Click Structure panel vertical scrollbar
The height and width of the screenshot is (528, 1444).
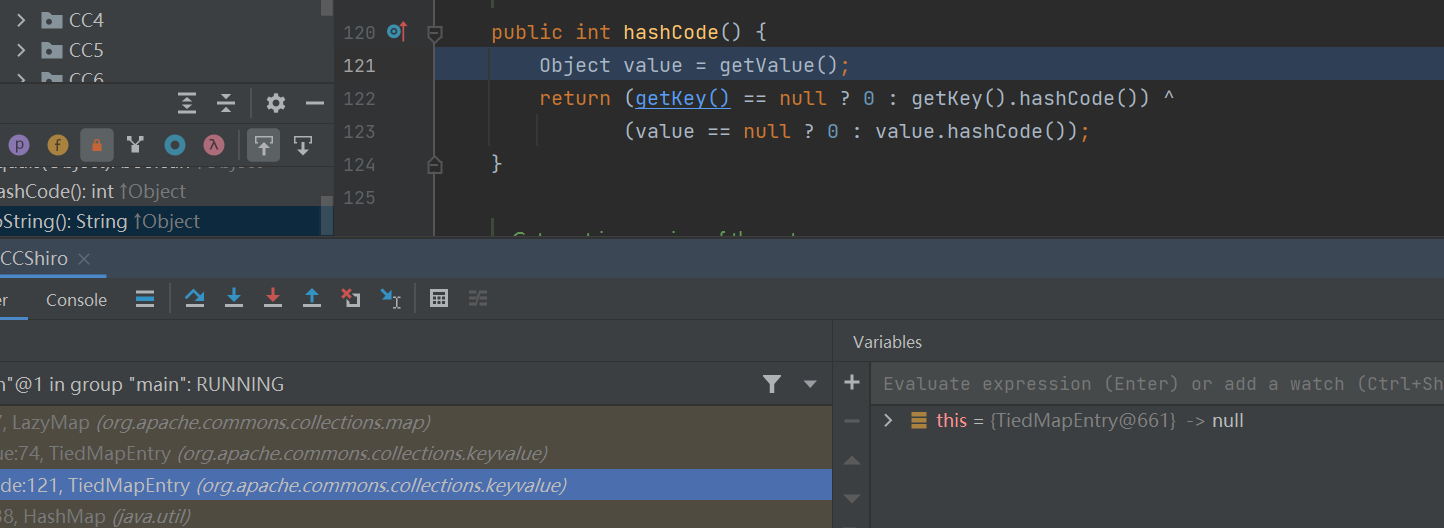point(326,214)
